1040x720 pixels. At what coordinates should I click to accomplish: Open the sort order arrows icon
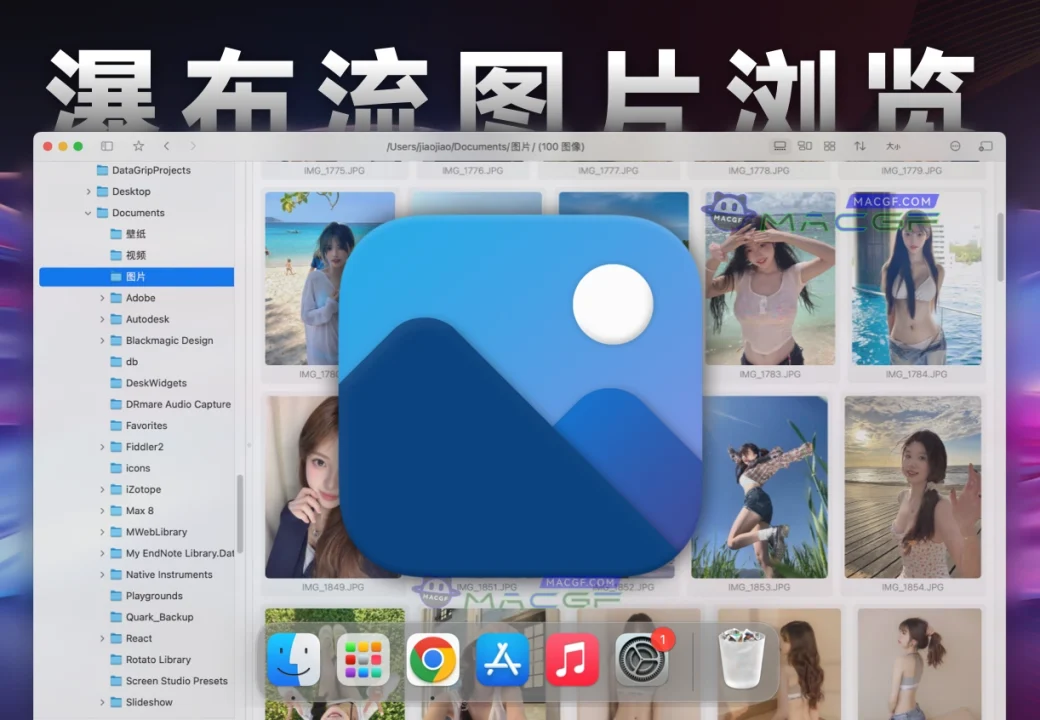click(x=860, y=146)
